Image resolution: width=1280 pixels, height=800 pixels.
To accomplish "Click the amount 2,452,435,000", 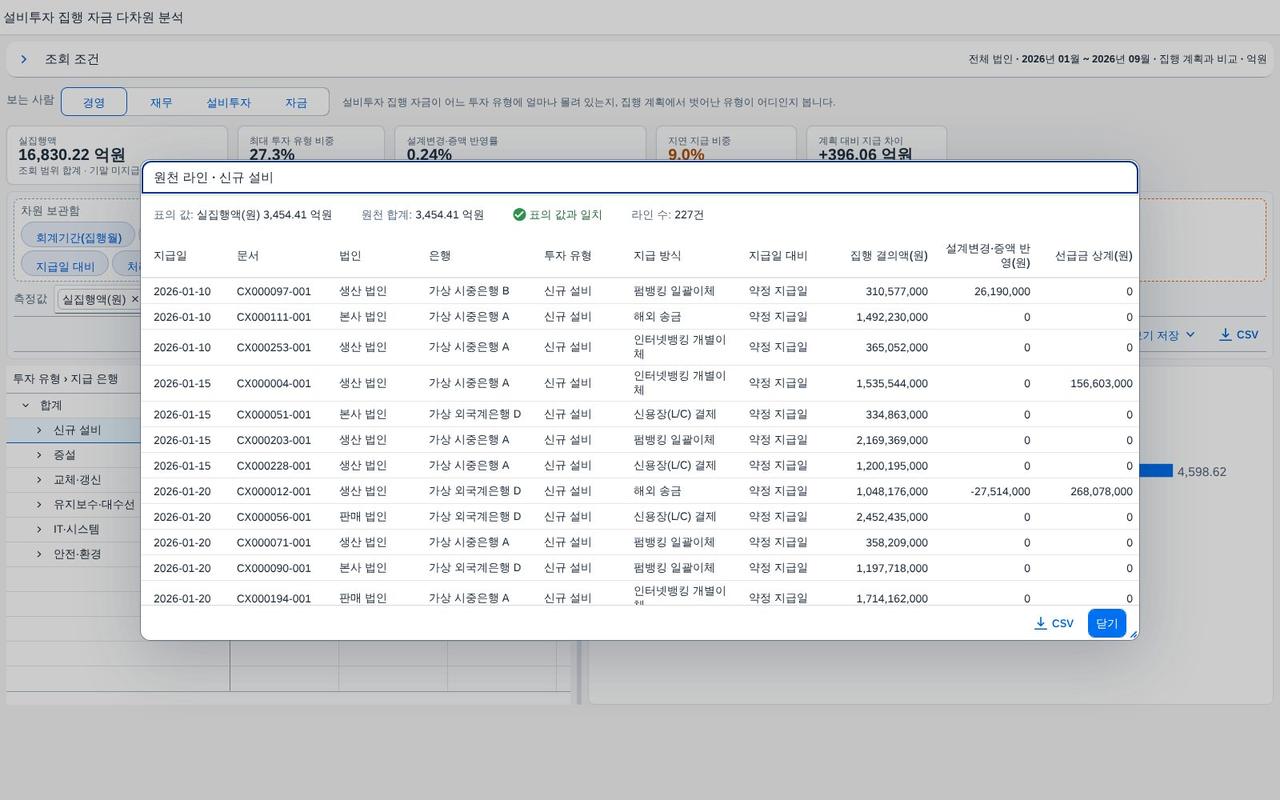I will coord(892,517).
